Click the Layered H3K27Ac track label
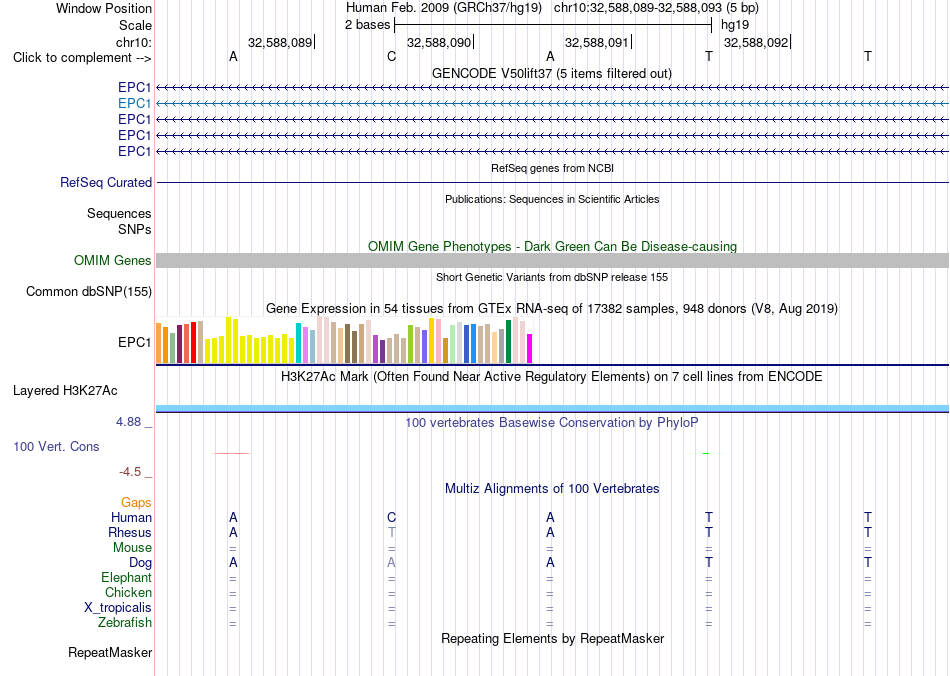950x676 pixels. (65, 391)
